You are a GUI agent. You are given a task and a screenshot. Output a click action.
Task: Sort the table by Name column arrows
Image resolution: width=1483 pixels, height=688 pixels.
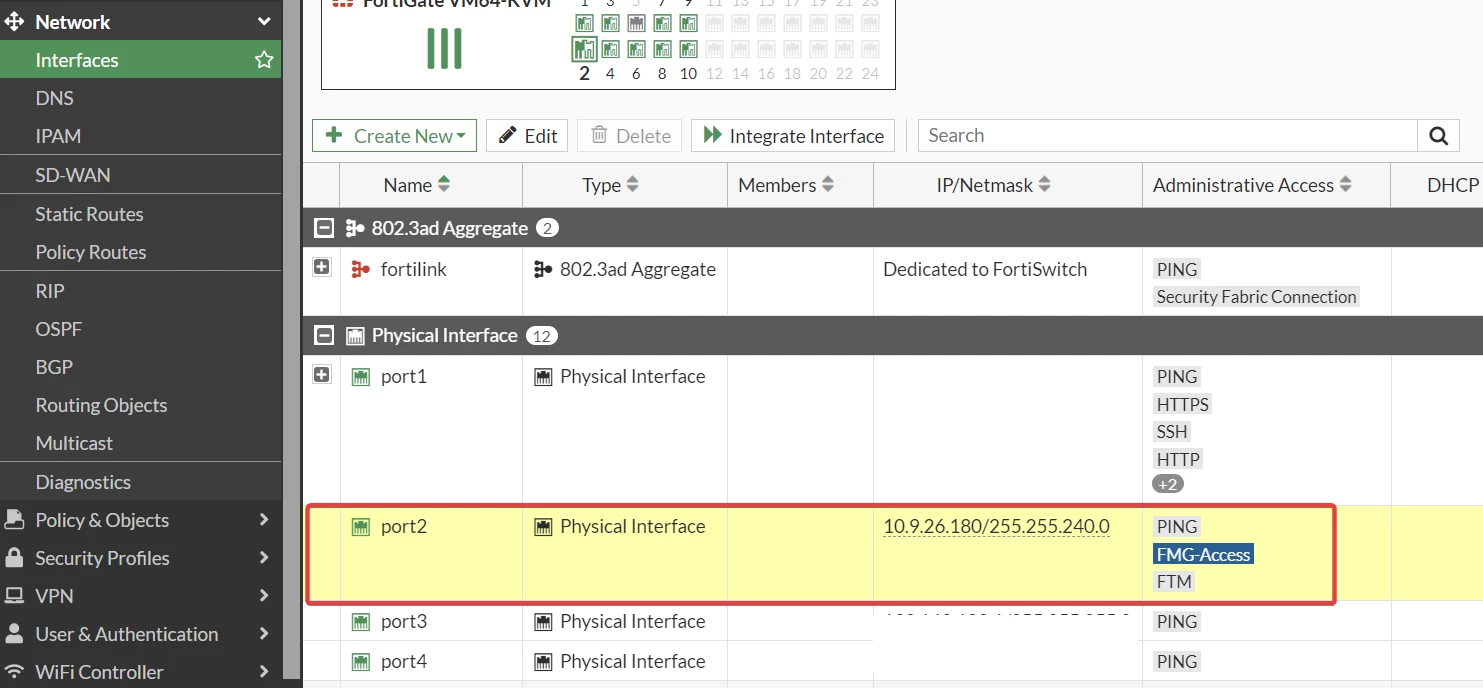click(444, 185)
